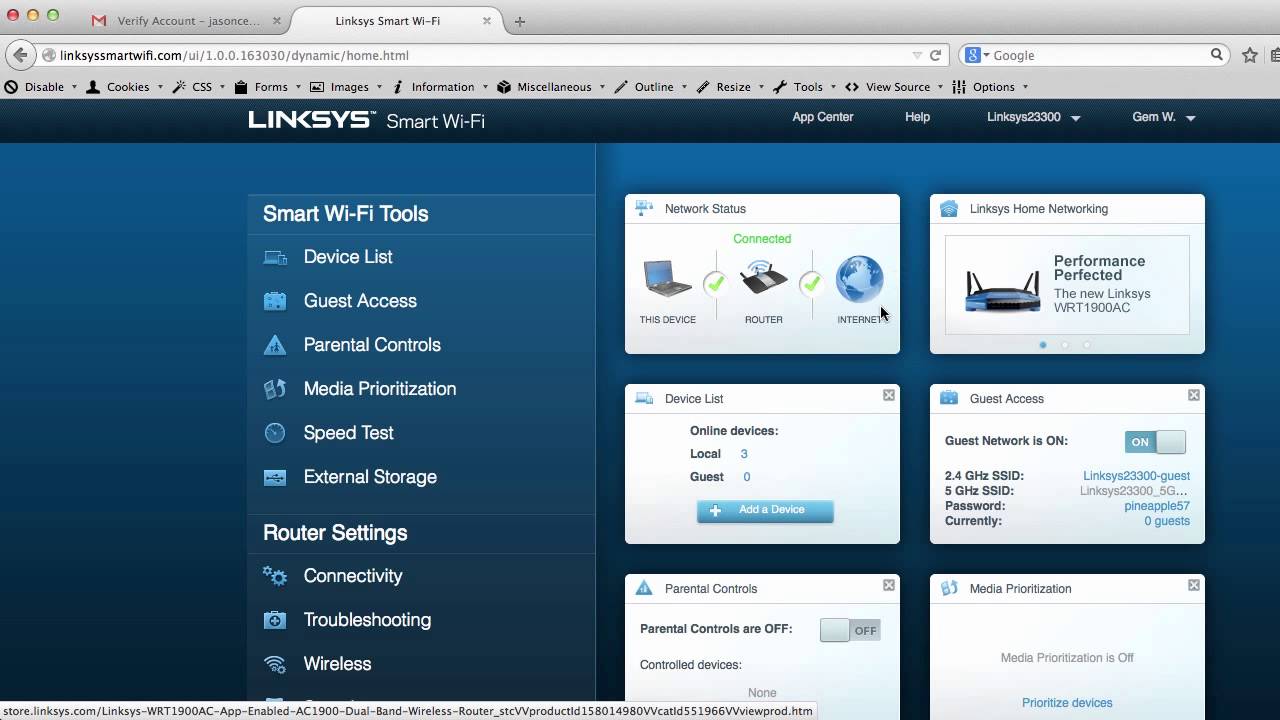
Task: Open the Gem W. account dropdown
Action: [x=1164, y=117]
